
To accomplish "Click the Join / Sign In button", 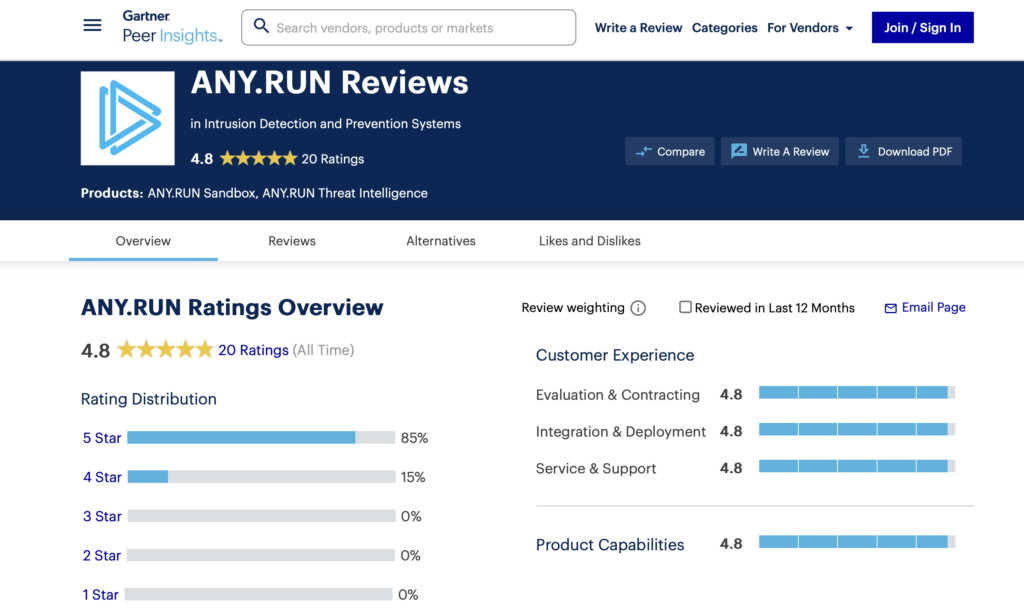I will (922, 28).
